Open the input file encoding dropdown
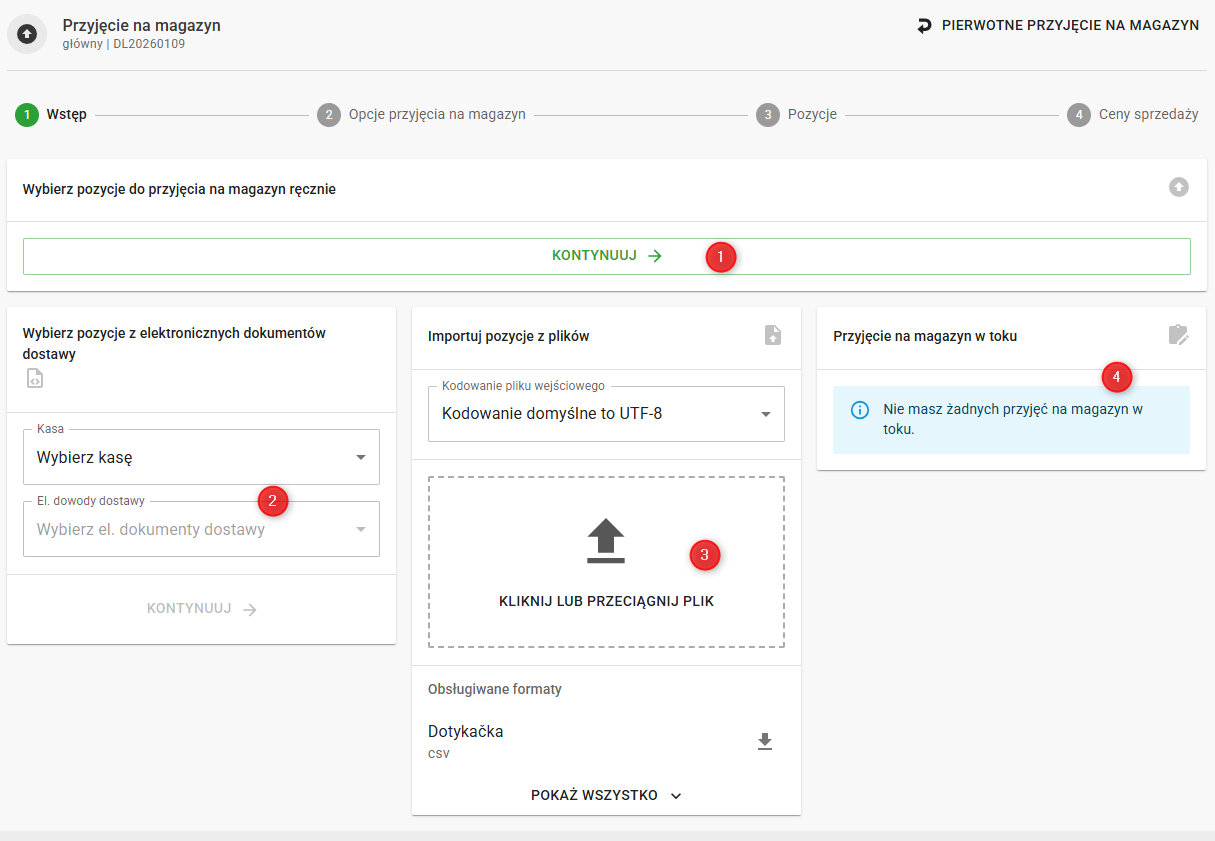The image size is (1215, 841). pos(606,414)
